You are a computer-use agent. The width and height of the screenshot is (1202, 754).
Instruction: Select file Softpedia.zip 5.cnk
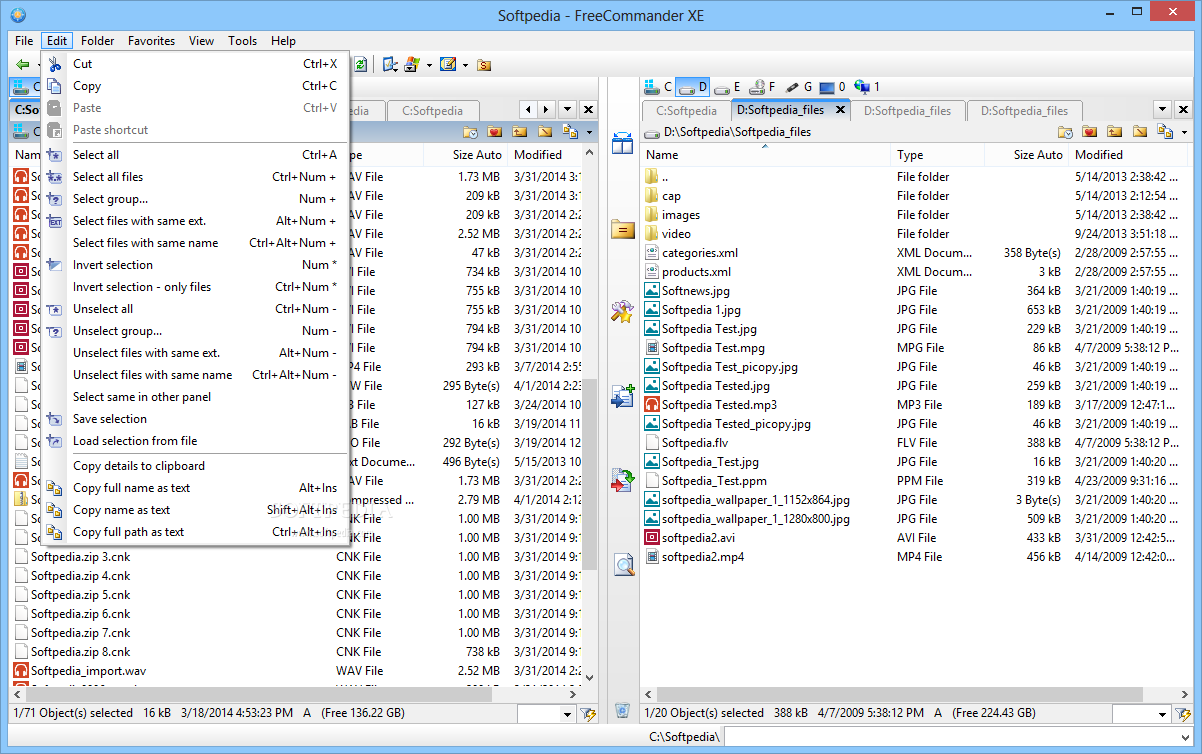coord(80,595)
